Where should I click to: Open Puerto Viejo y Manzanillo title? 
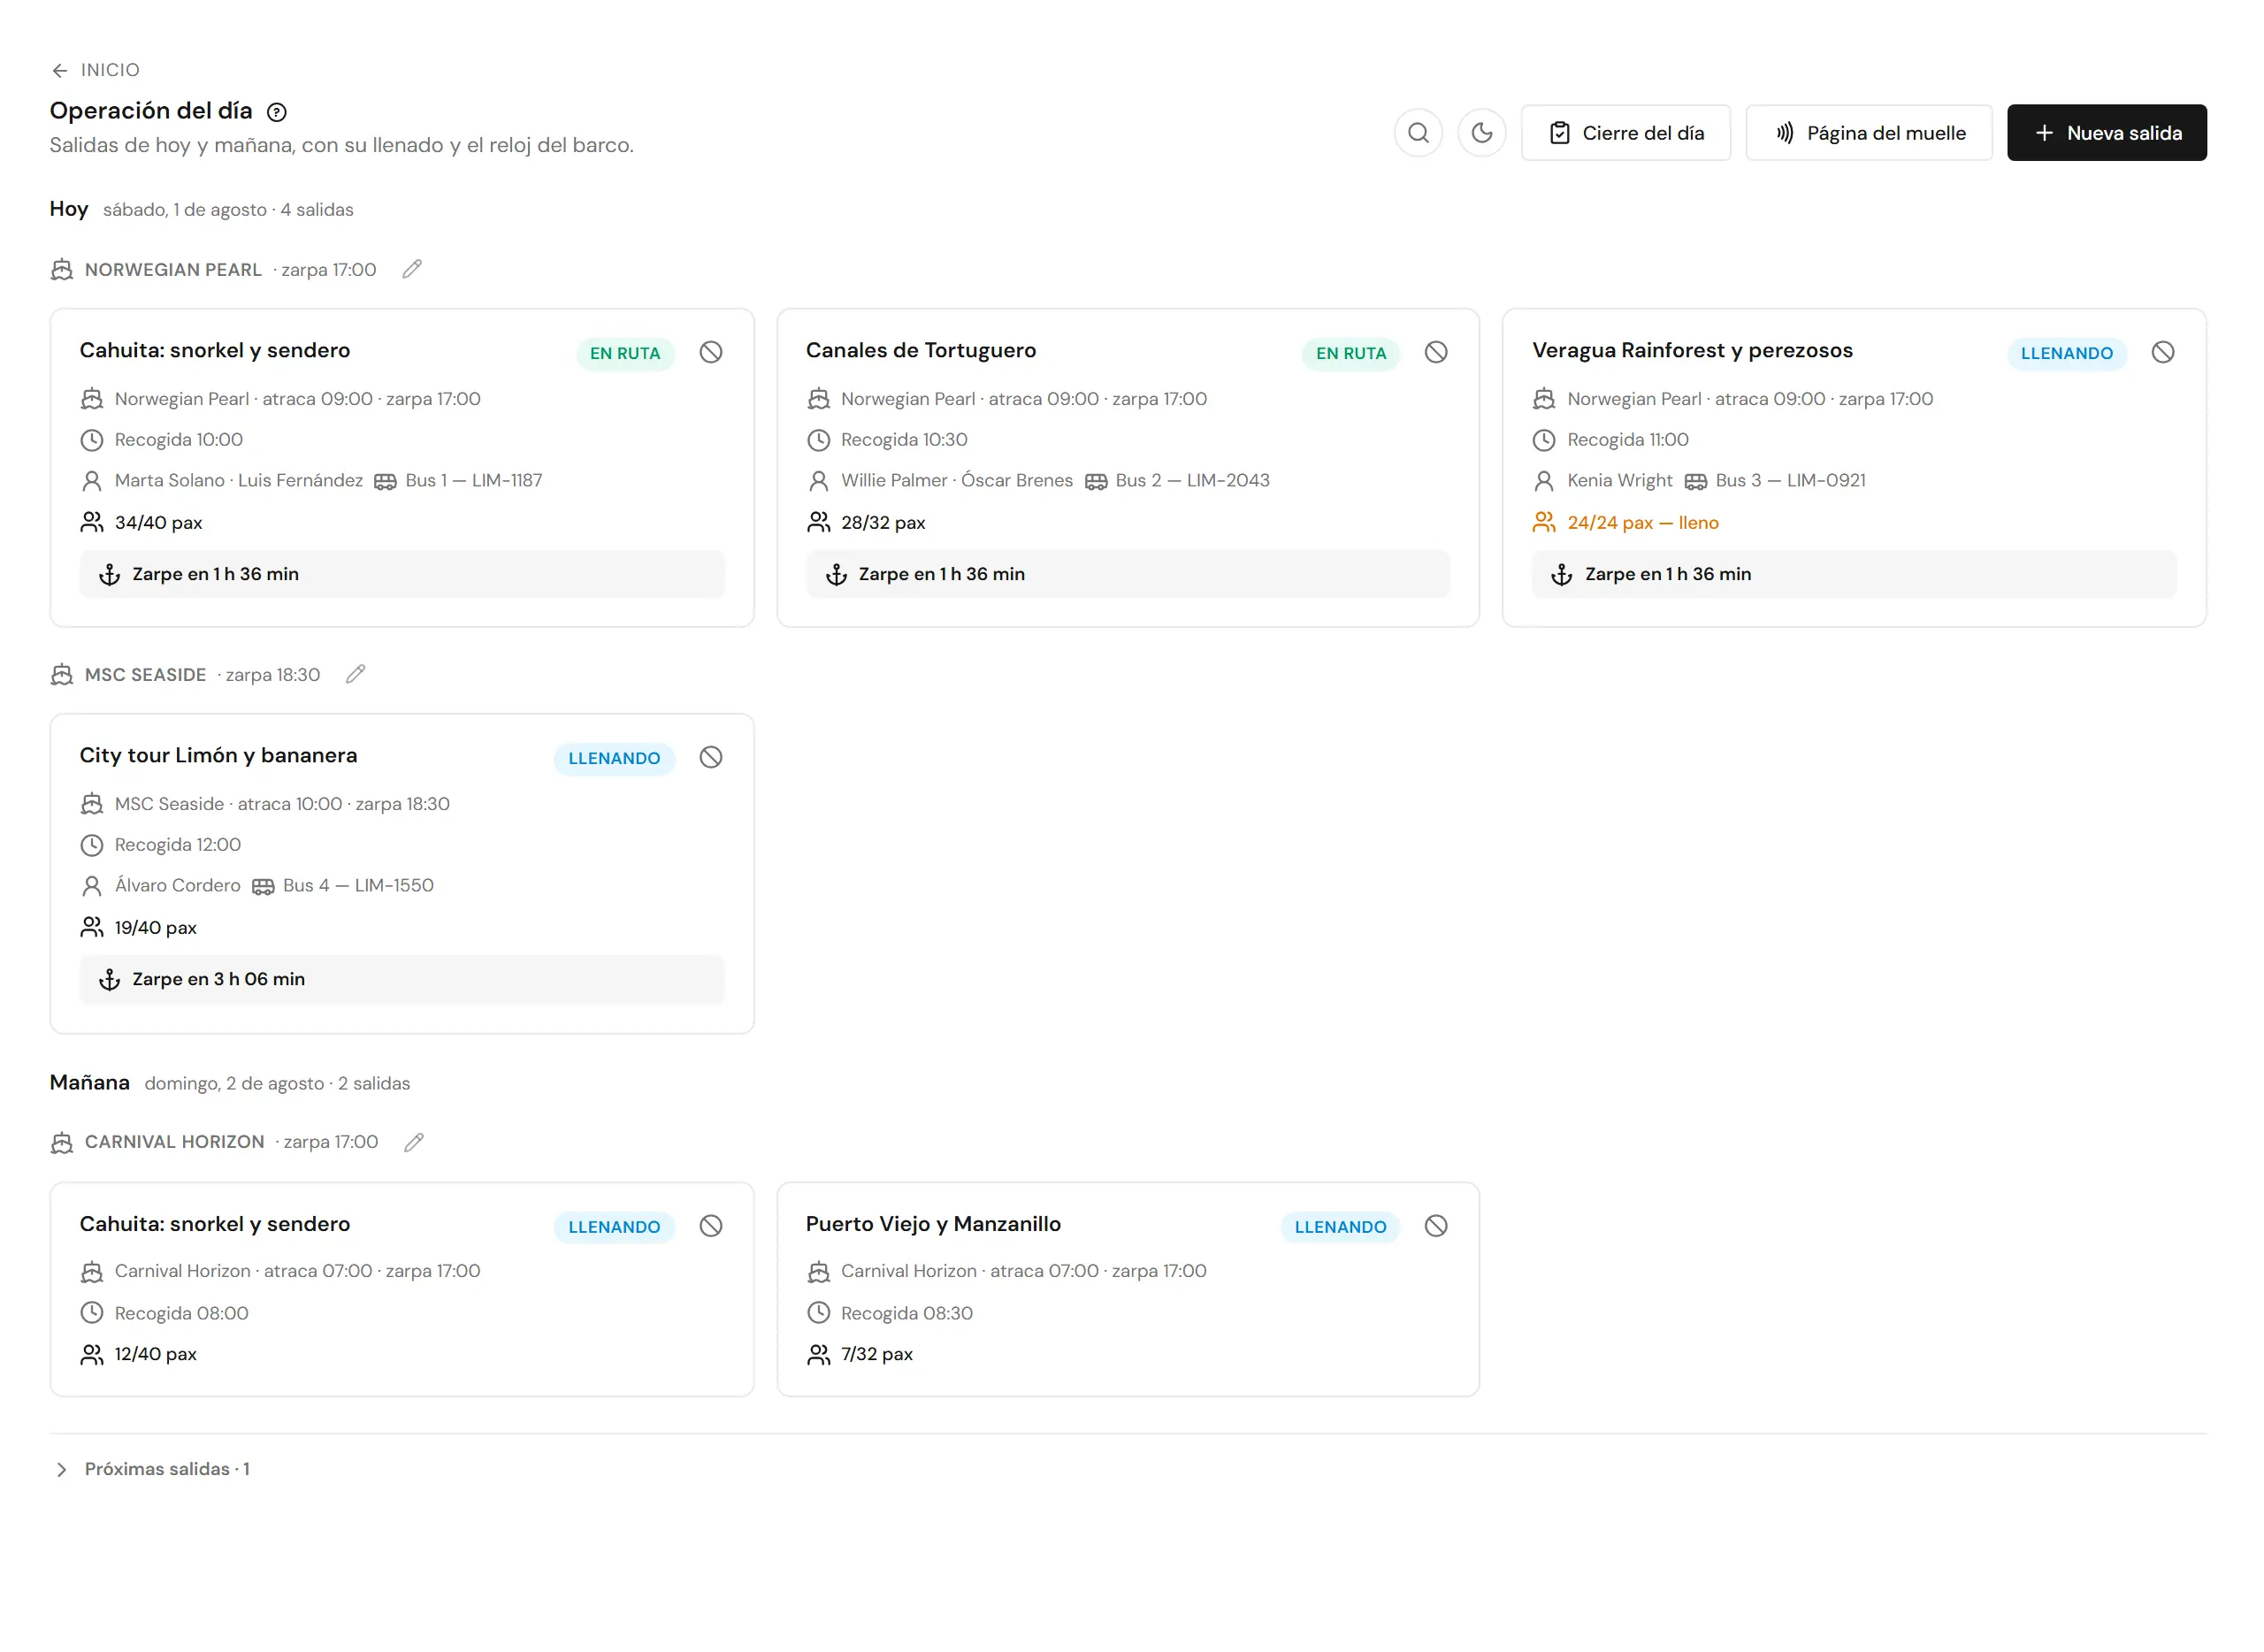(x=933, y=1224)
